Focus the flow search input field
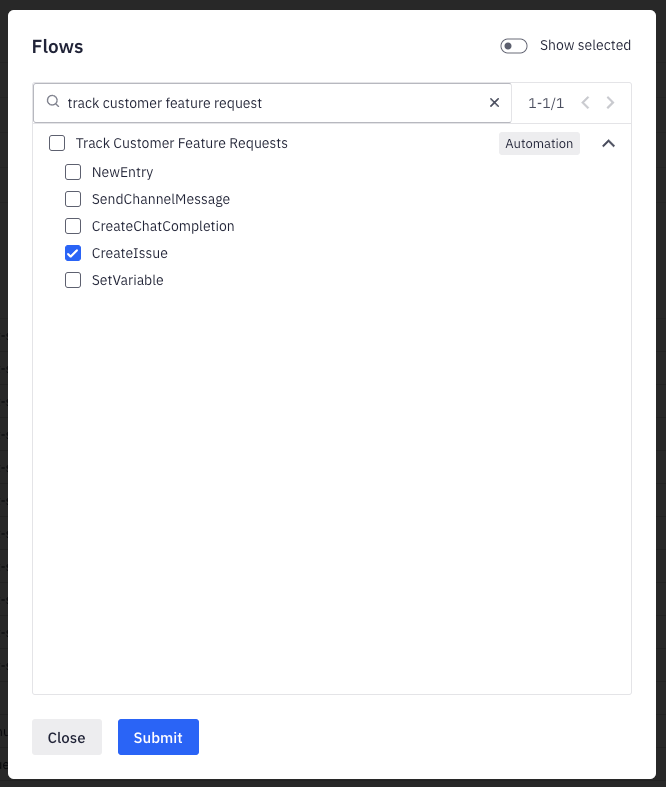The width and height of the screenshot is (666, 787). pyautogui.click(x=270, y=103)
